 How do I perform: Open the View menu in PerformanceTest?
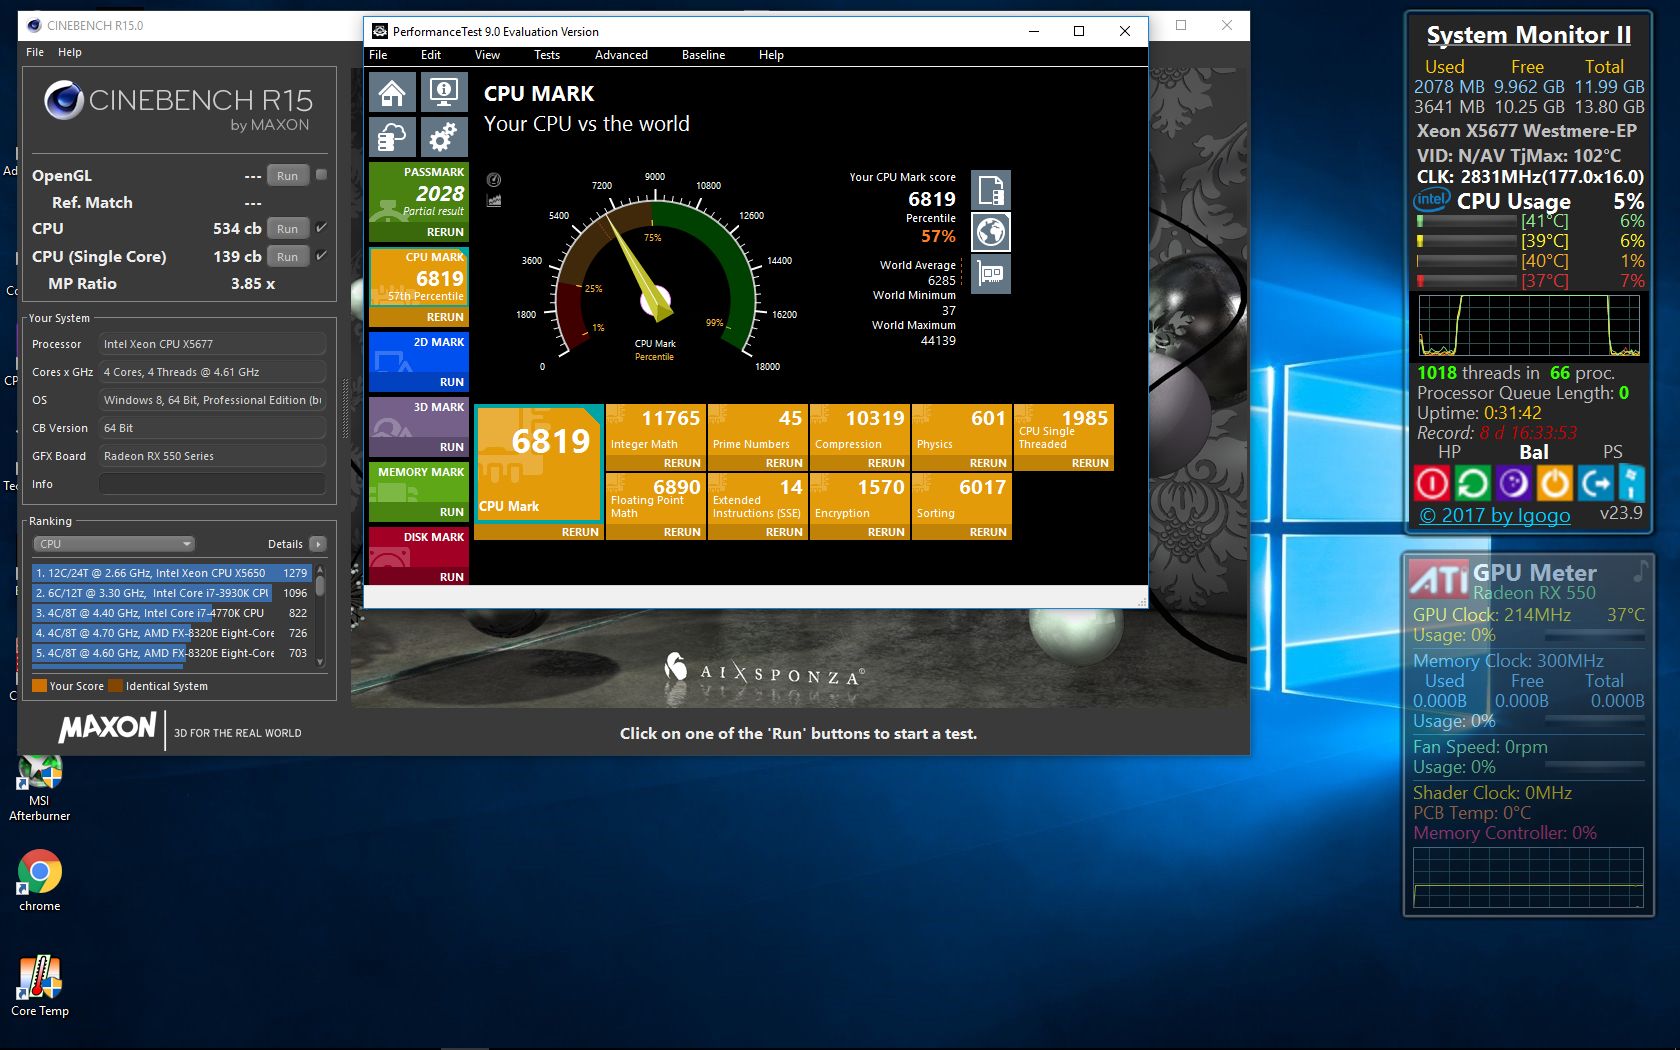[x=487, y=55]
